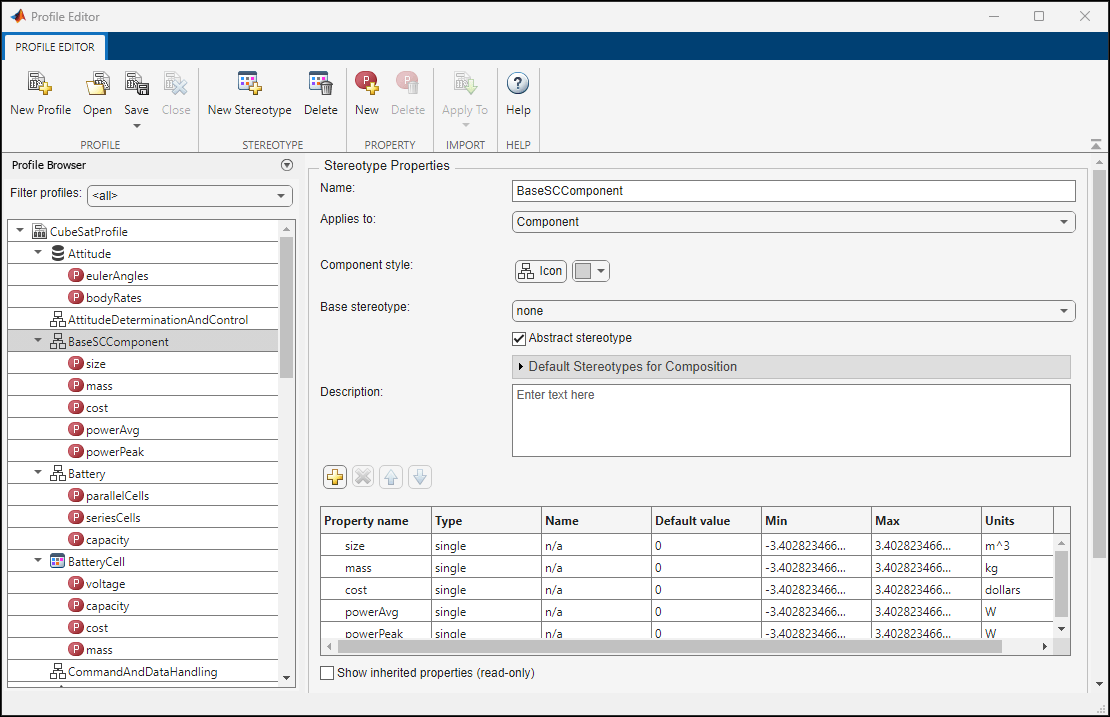Select the PROFILE EDITOR tab
The height and width of the screenshot is (717, 1110).
click(55, 47)
